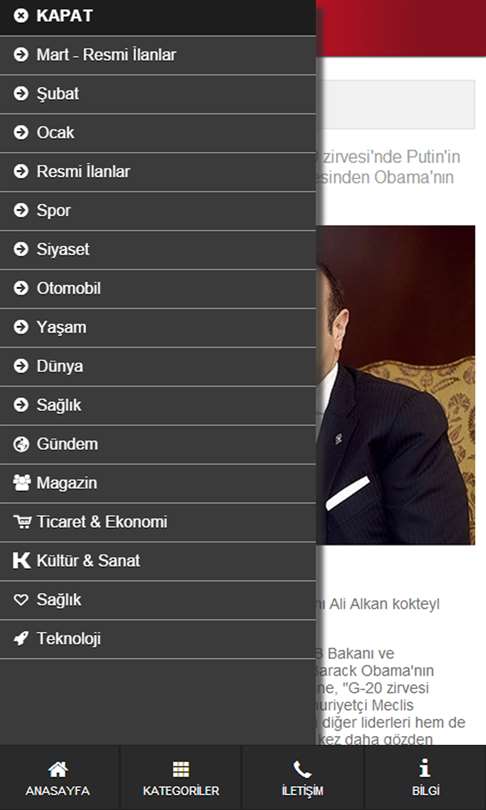Click the arrow icon beside Dünya
The width and height of the screenshot is (486, 810).
coord(21,366)
